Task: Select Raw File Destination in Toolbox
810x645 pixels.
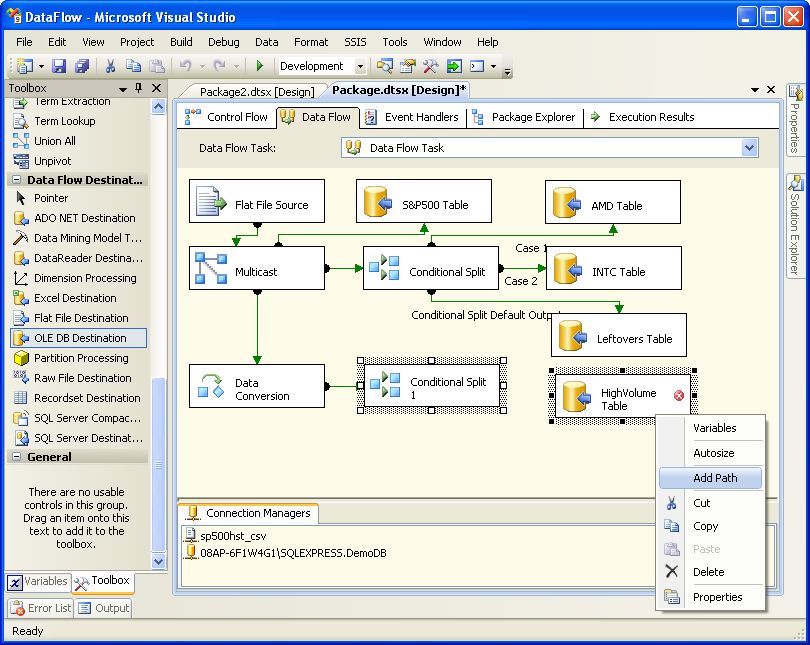Action: pyautogui.click(x=73, y=378)
